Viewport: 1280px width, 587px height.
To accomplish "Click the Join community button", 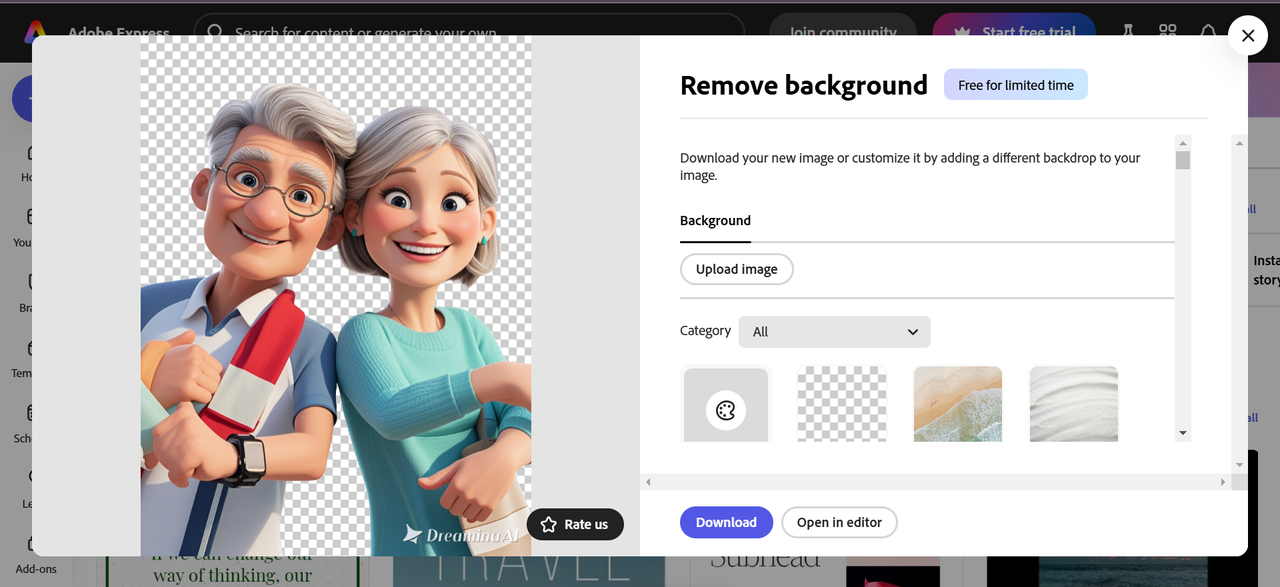I will pos(843,32).
